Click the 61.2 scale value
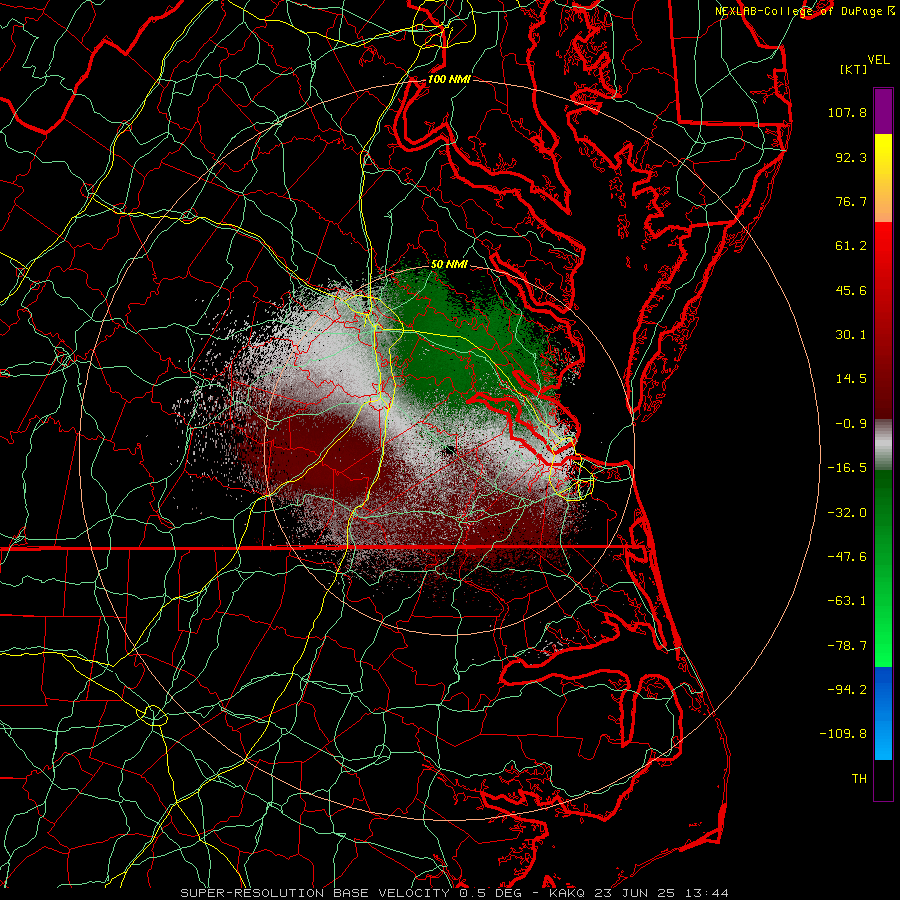The image size is (900, 900). coord(851,246)
